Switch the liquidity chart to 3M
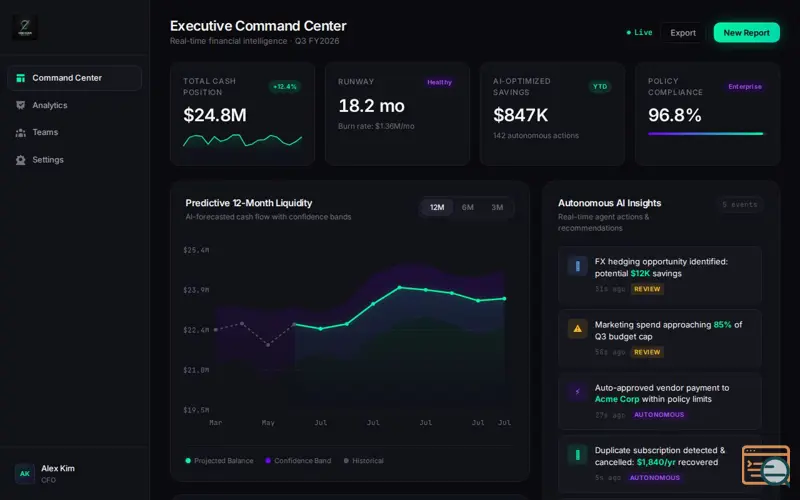The width and height of the screenshot is (800, 500). click(497, 207)
